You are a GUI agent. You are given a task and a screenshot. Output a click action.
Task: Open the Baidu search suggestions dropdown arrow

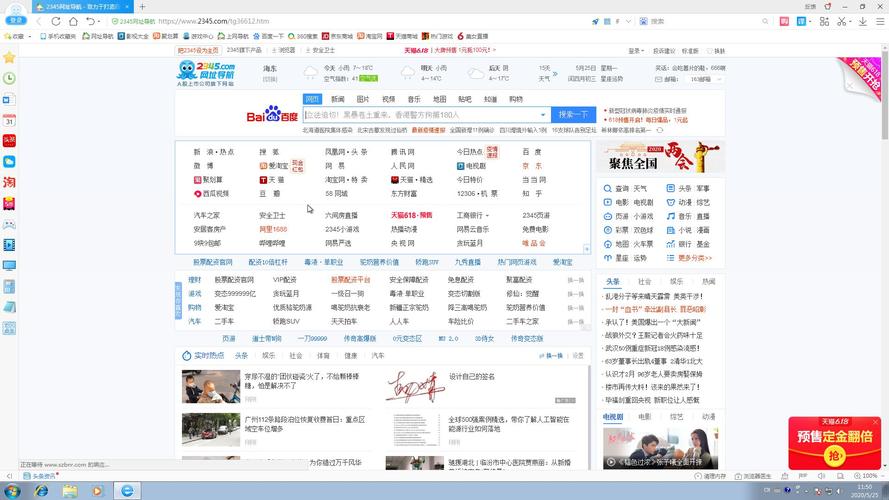click(543, 115)
